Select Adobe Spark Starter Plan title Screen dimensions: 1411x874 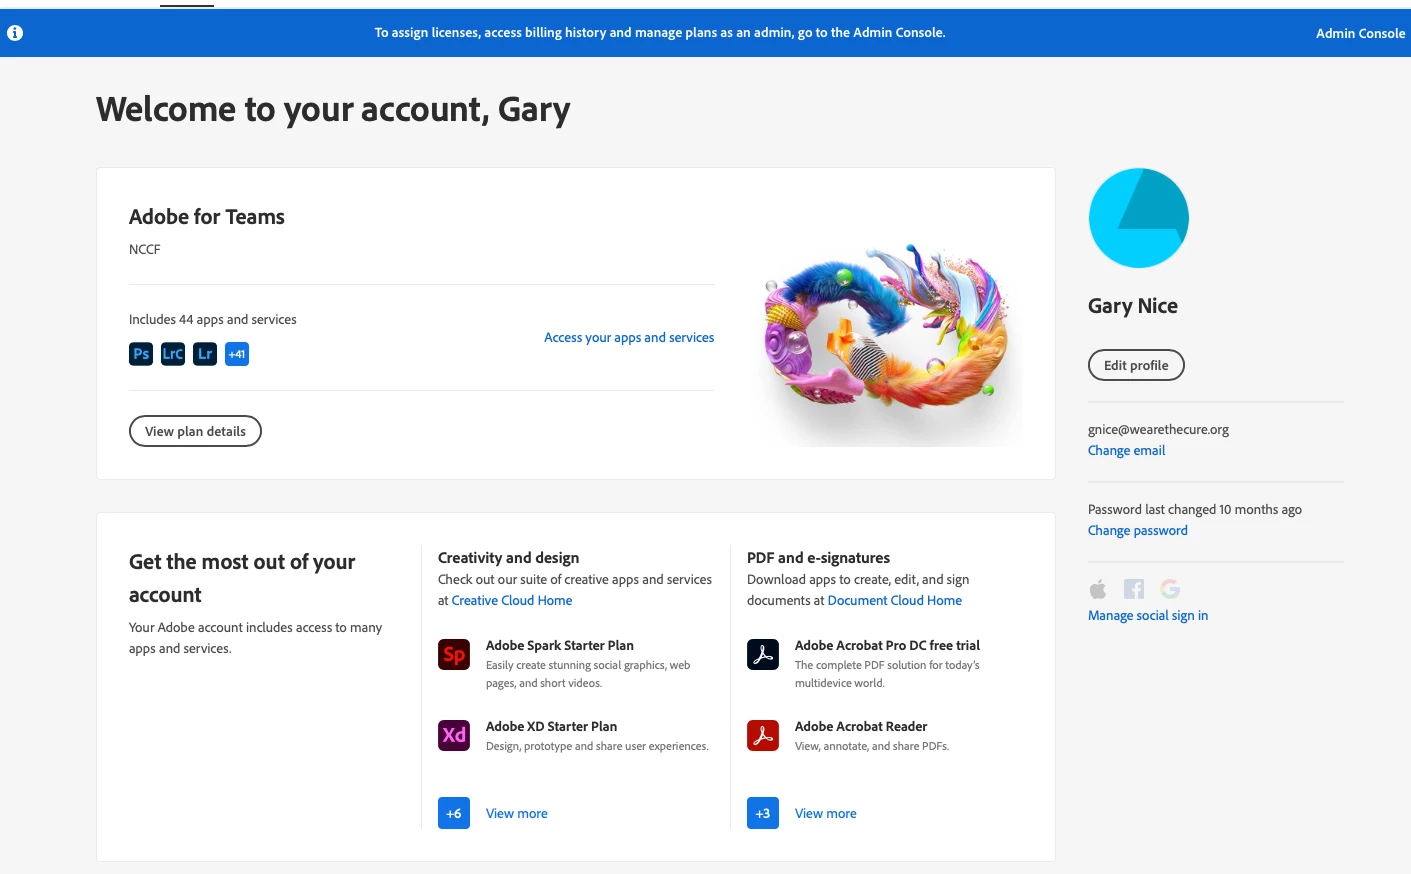click(x=560, y=646)
